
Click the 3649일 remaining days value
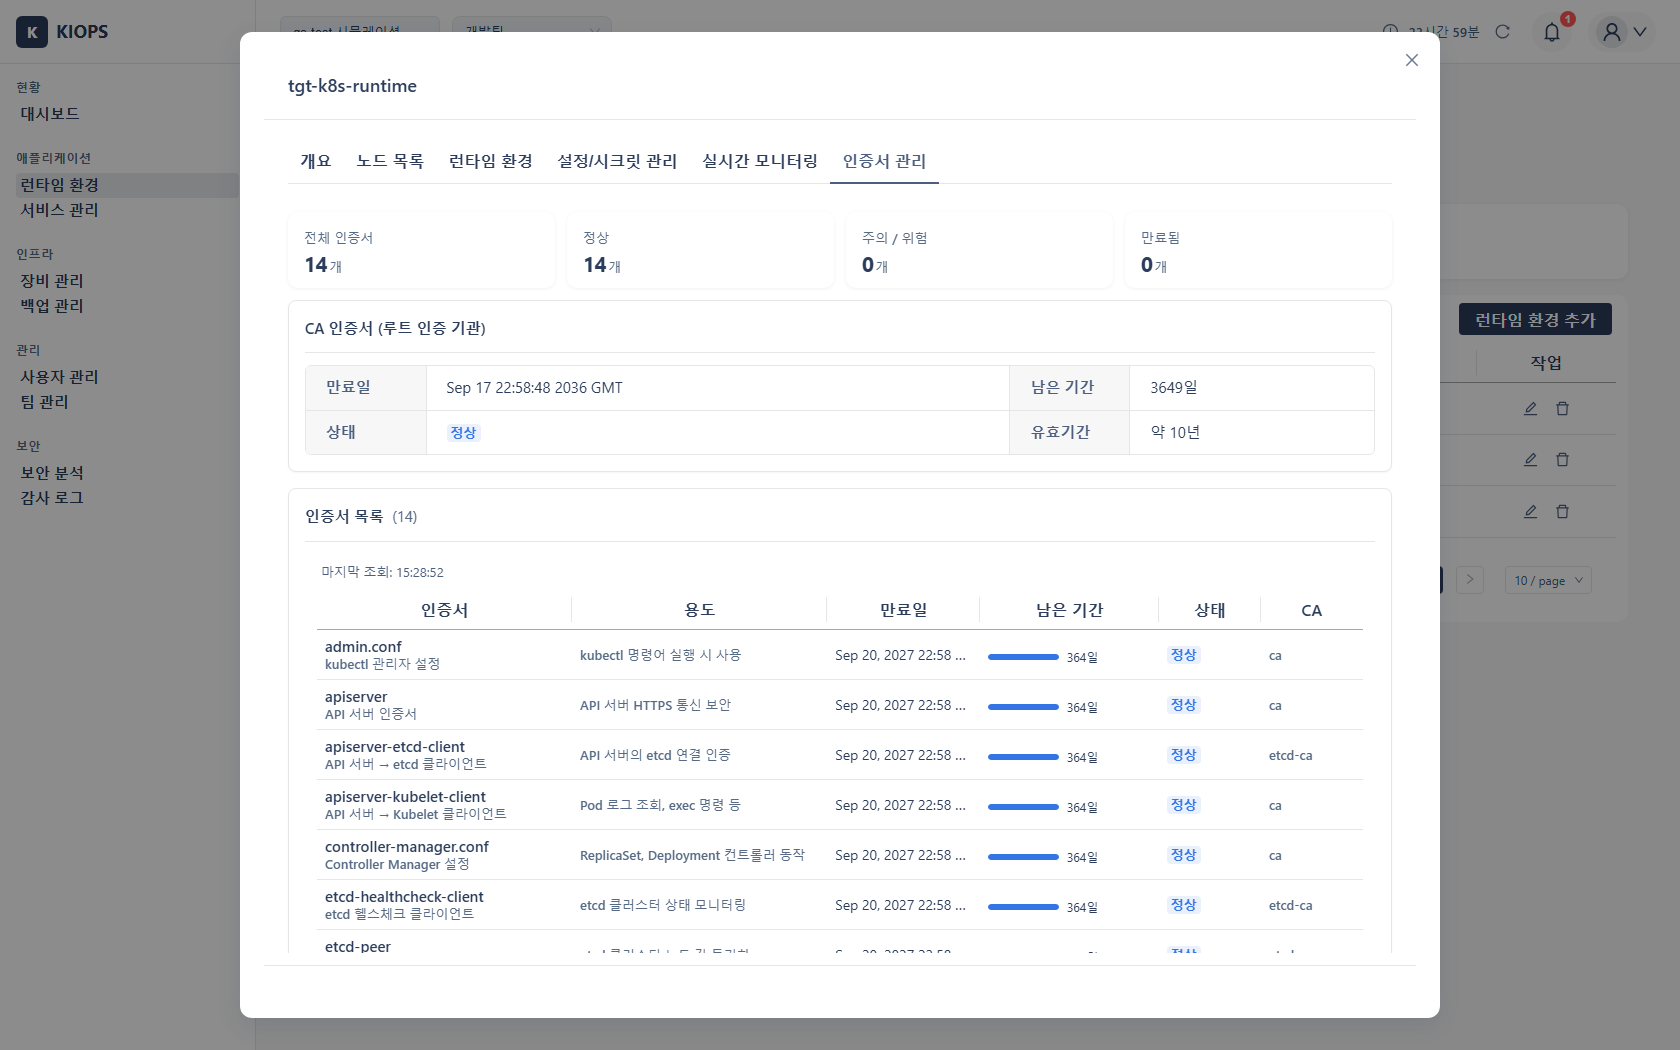tap(1174, 388)
